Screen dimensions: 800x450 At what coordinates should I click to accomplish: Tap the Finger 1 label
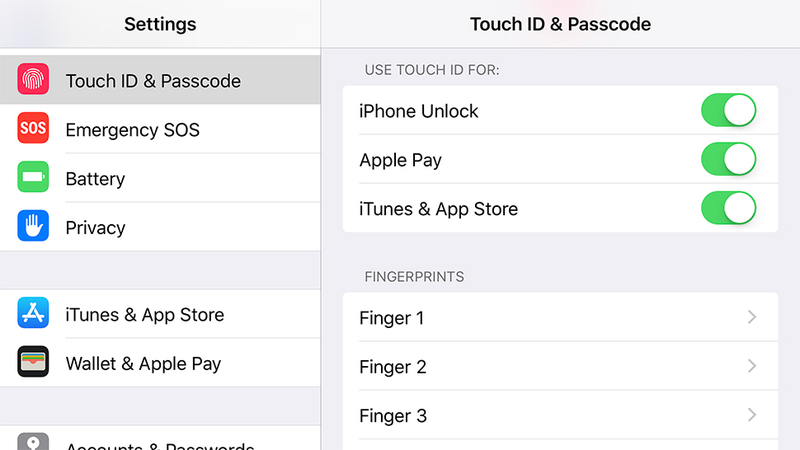[x=391, y=318]
